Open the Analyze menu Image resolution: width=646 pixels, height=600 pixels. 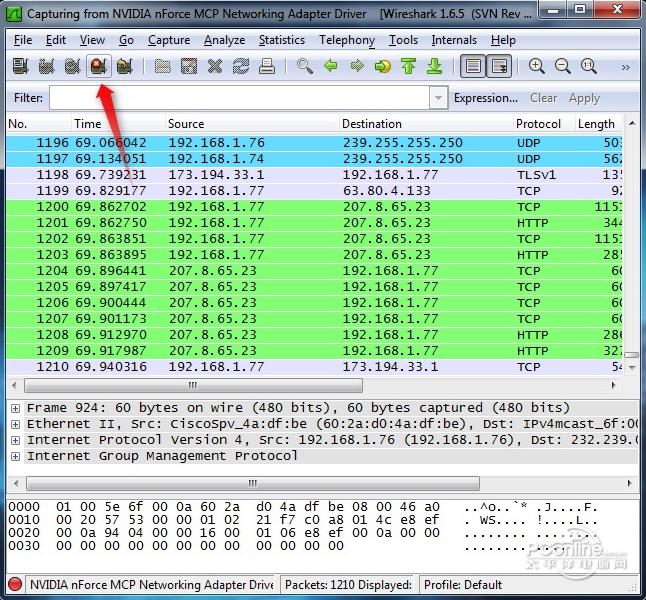click(x=224, y=40)
